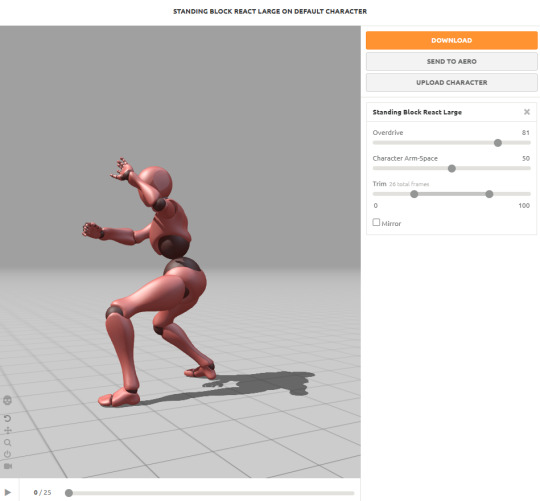
Task: Select the pan move-arrows icon
Action: coord(8,430)
